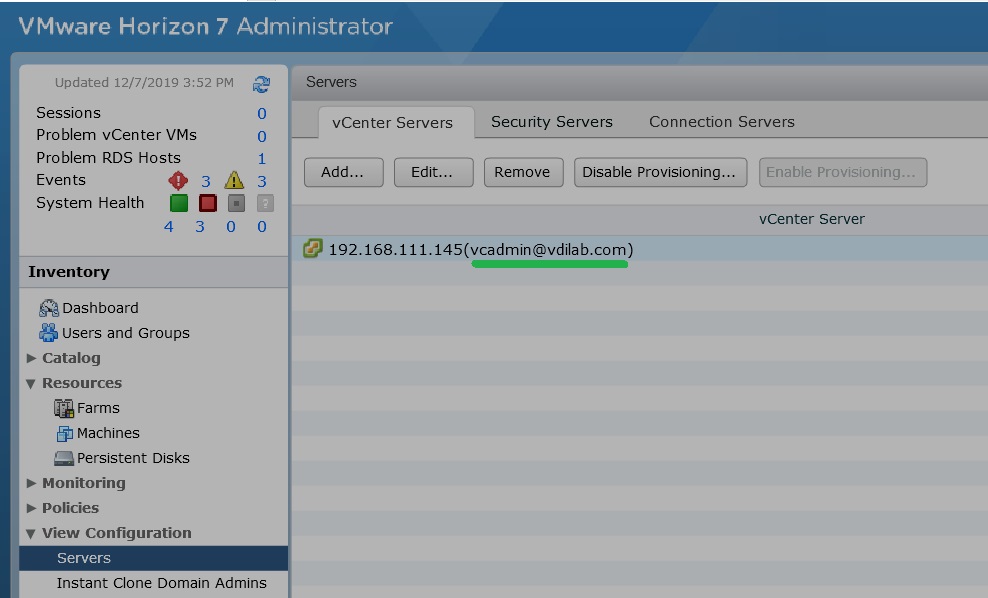The height and width of the screenshot is (598, 988).
Task: Click the Edit... button
Action: [x=434, y=173]
